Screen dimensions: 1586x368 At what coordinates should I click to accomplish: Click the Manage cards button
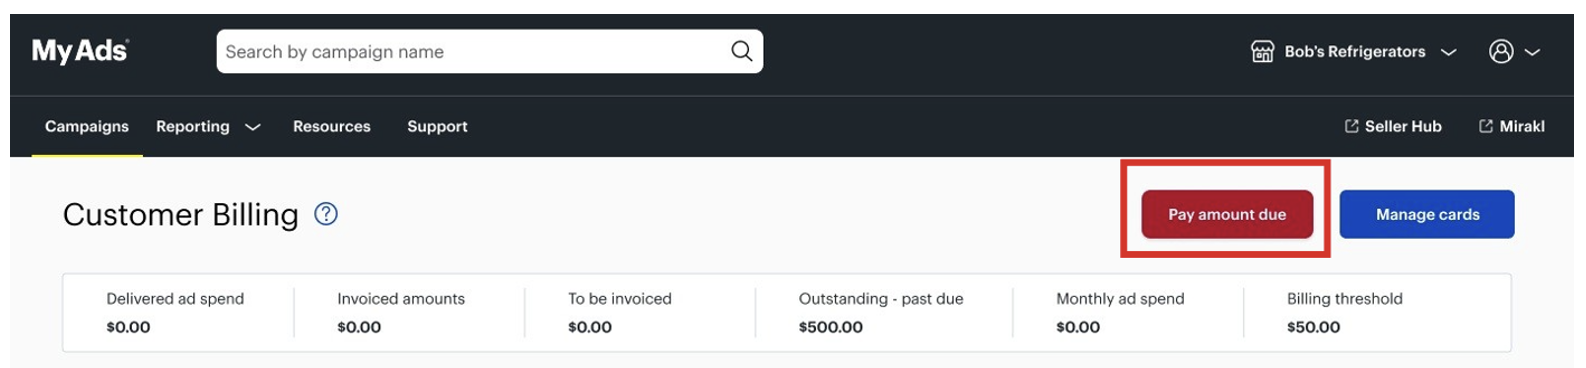tap(1427, 214)
